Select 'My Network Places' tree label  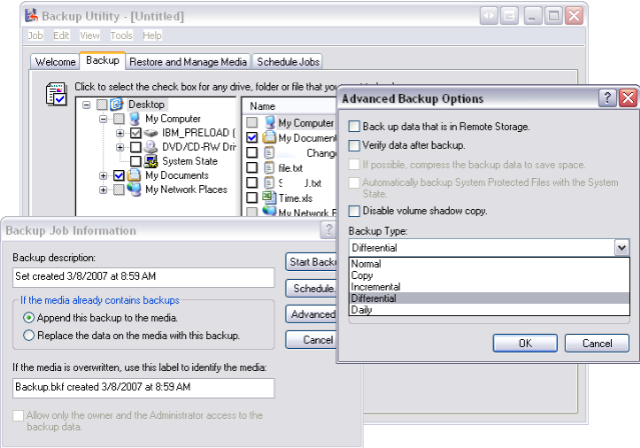(186, 190)
